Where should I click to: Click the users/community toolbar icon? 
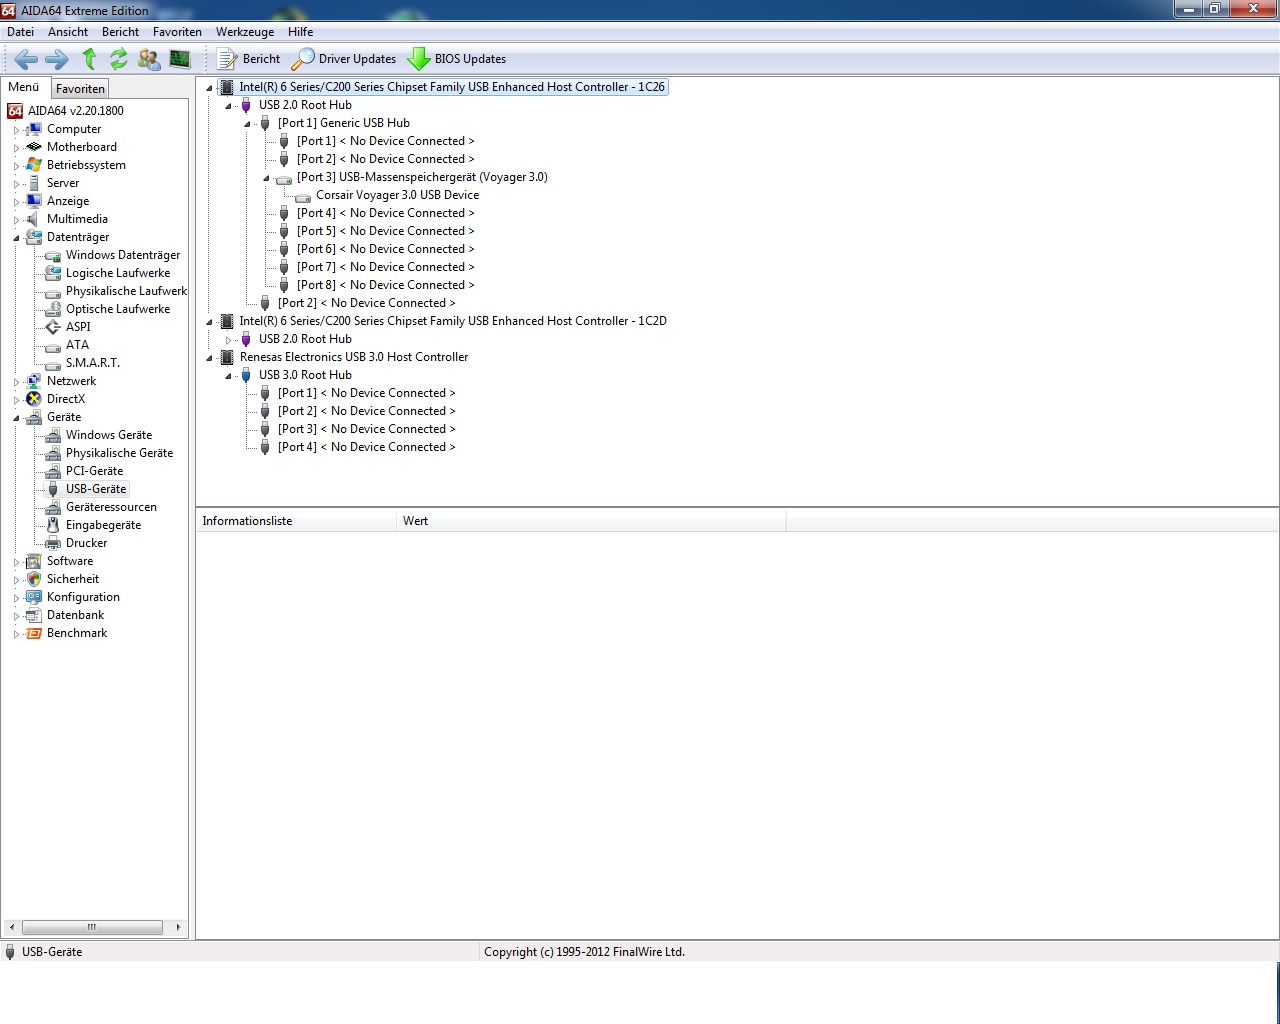click(x=149, y=59)
